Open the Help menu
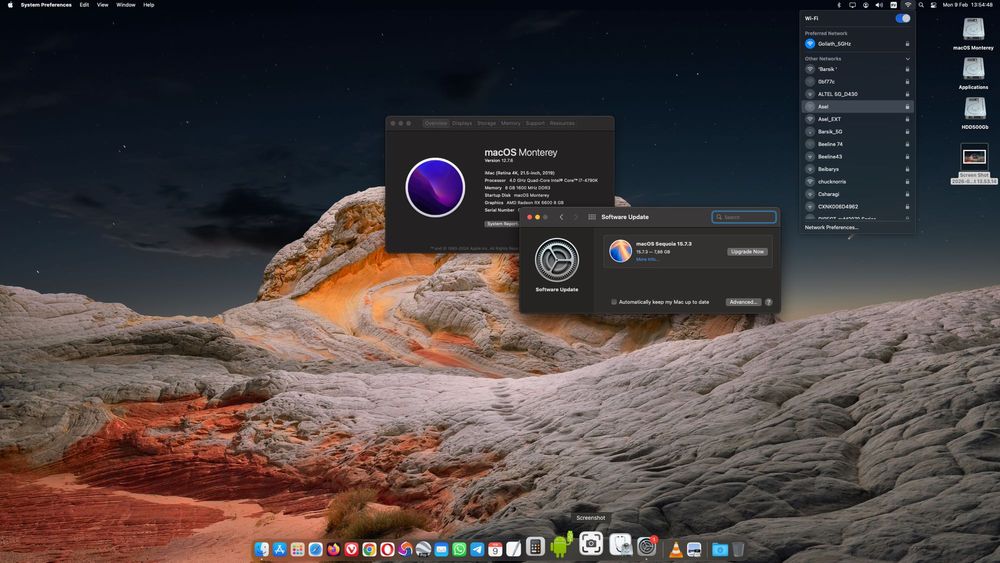Image resolution: width=1000 pixels, height=563 pixels. coord(149,4)
